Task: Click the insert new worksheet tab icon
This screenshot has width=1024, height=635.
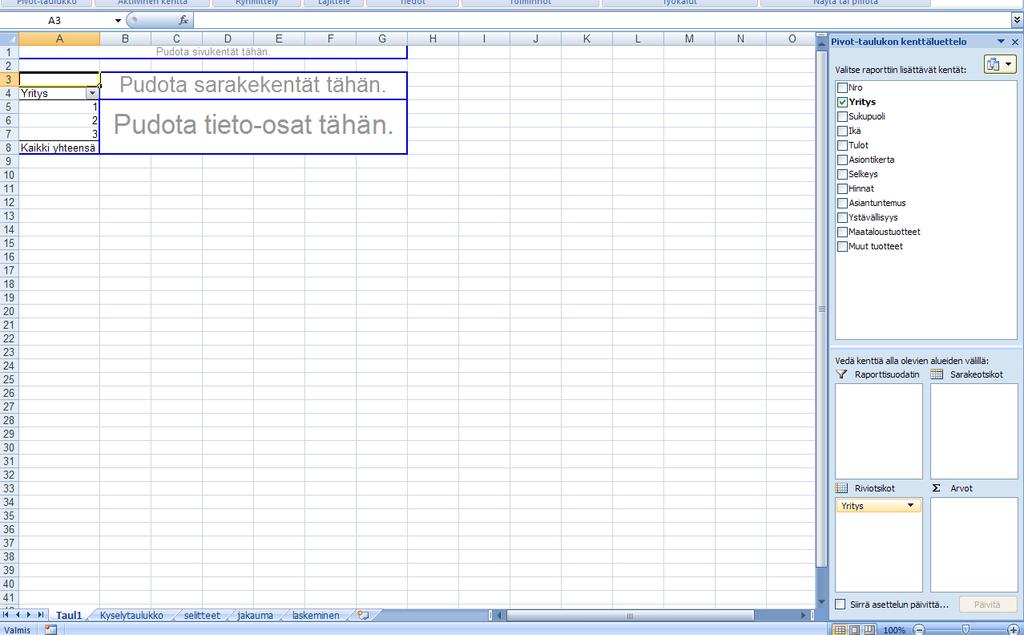Action: (363, 615)
